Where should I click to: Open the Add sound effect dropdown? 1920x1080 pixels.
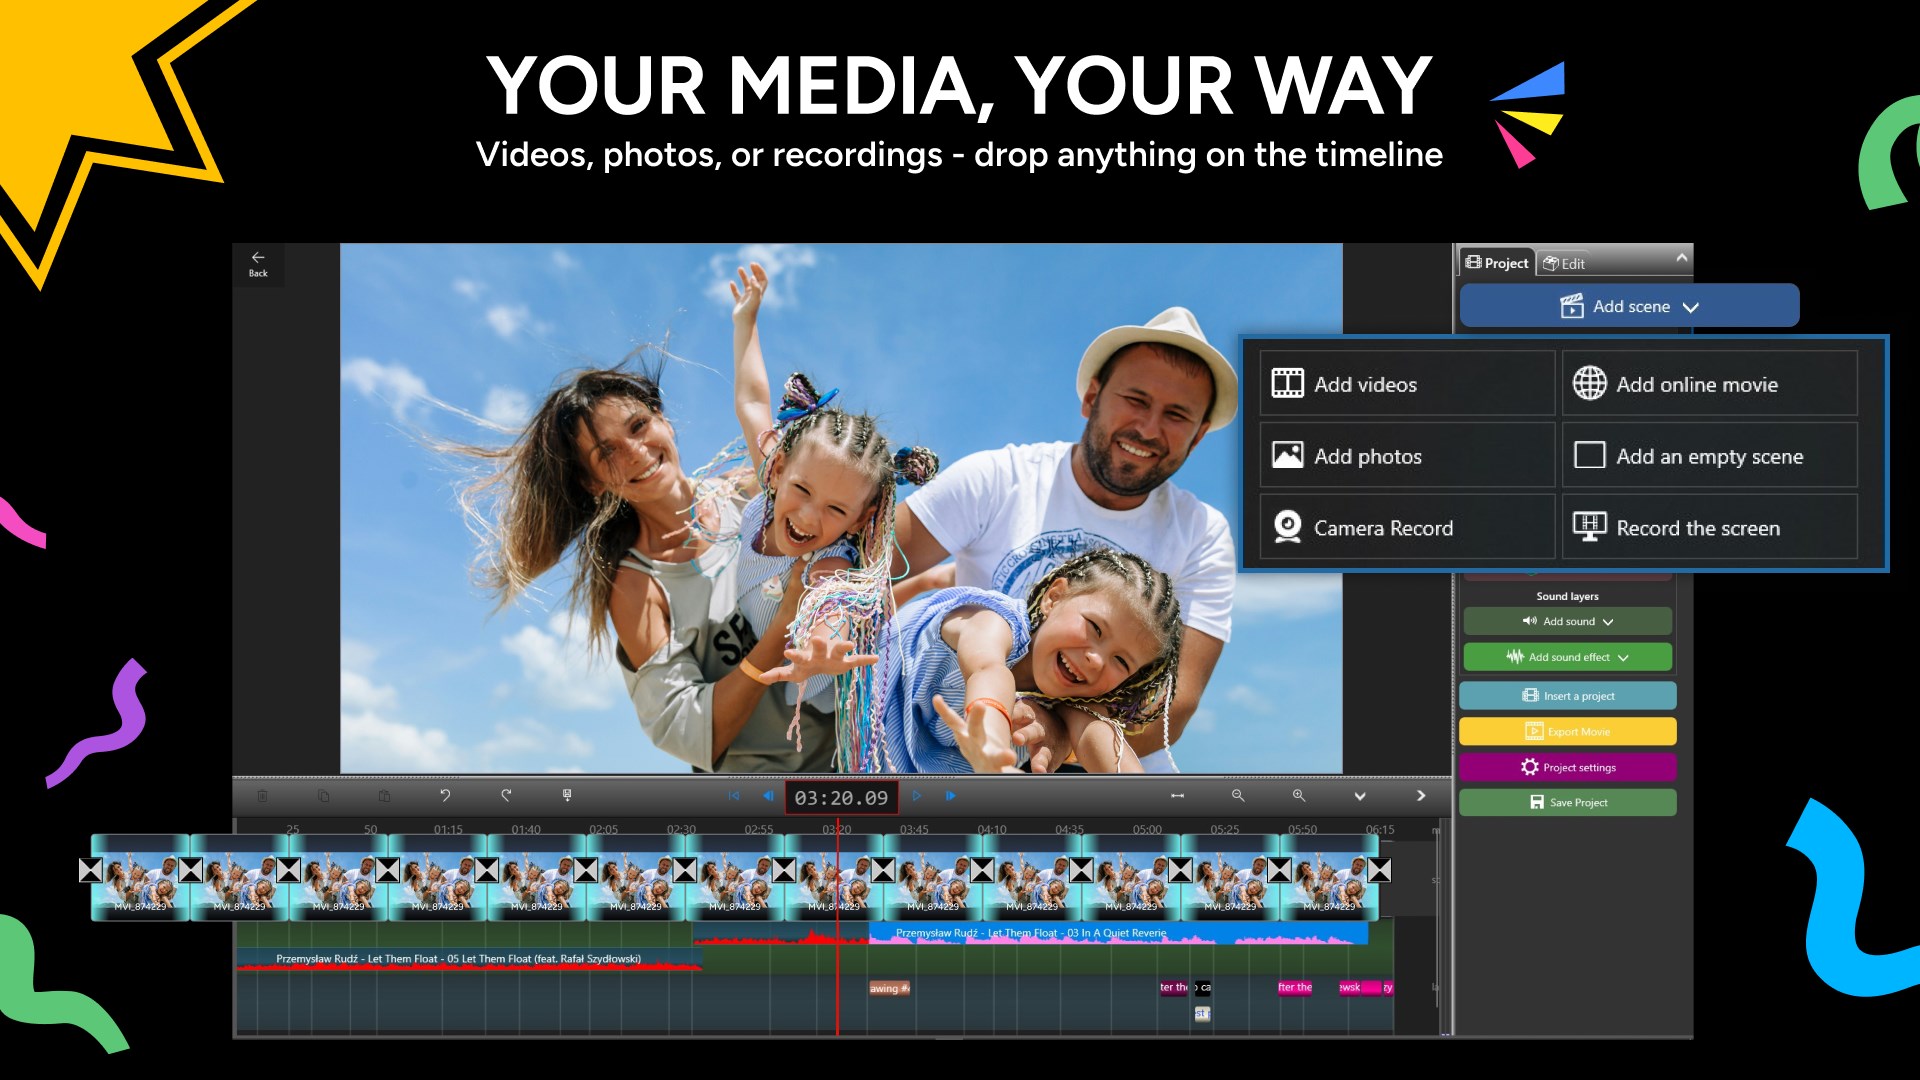click(1567, 657)
